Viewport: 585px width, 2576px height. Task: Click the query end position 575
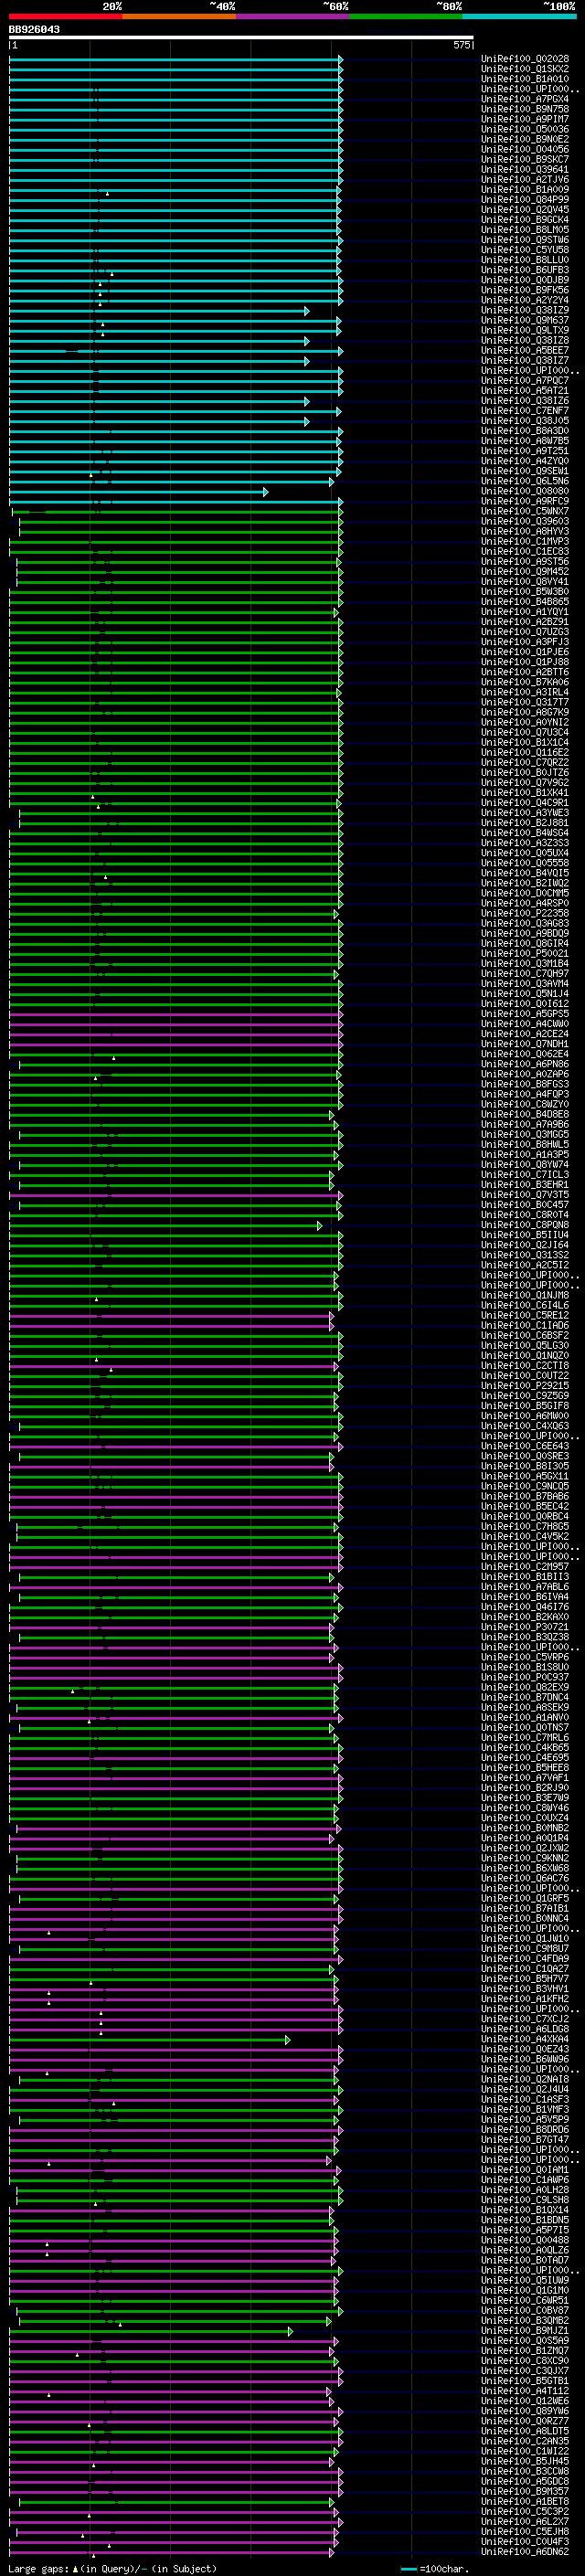461,46
